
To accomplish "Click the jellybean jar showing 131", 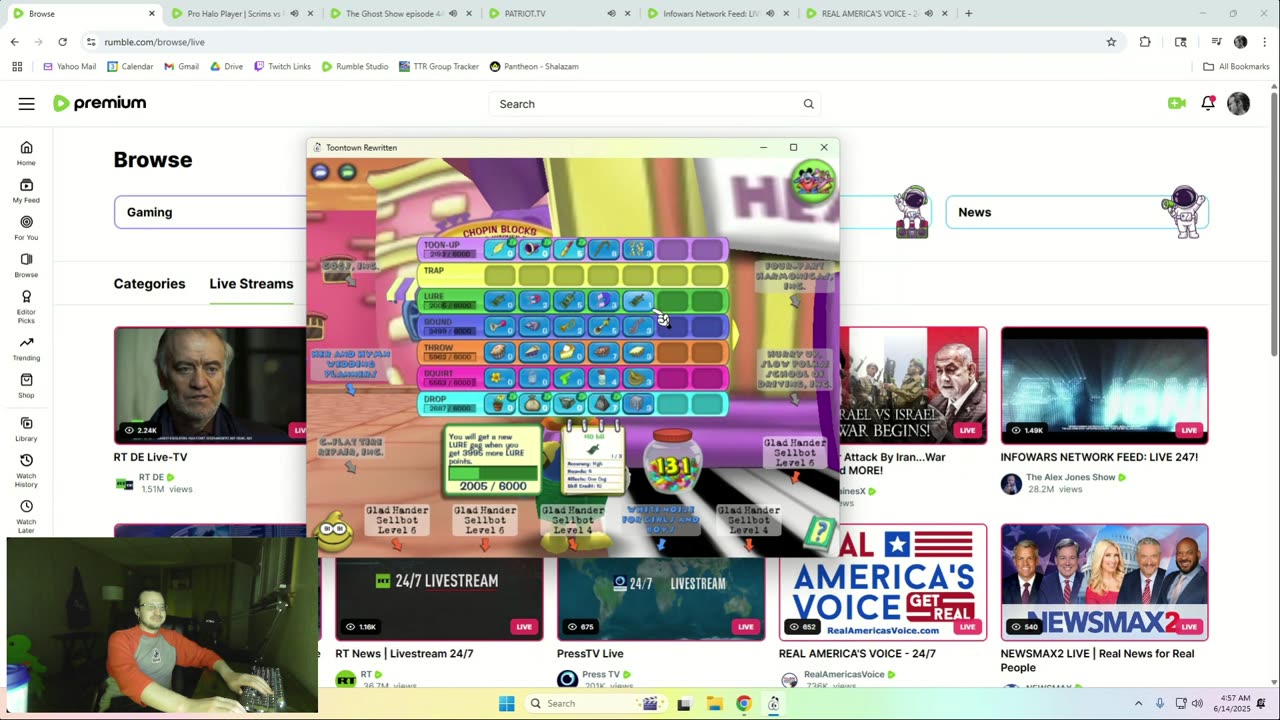I will 672,463.
